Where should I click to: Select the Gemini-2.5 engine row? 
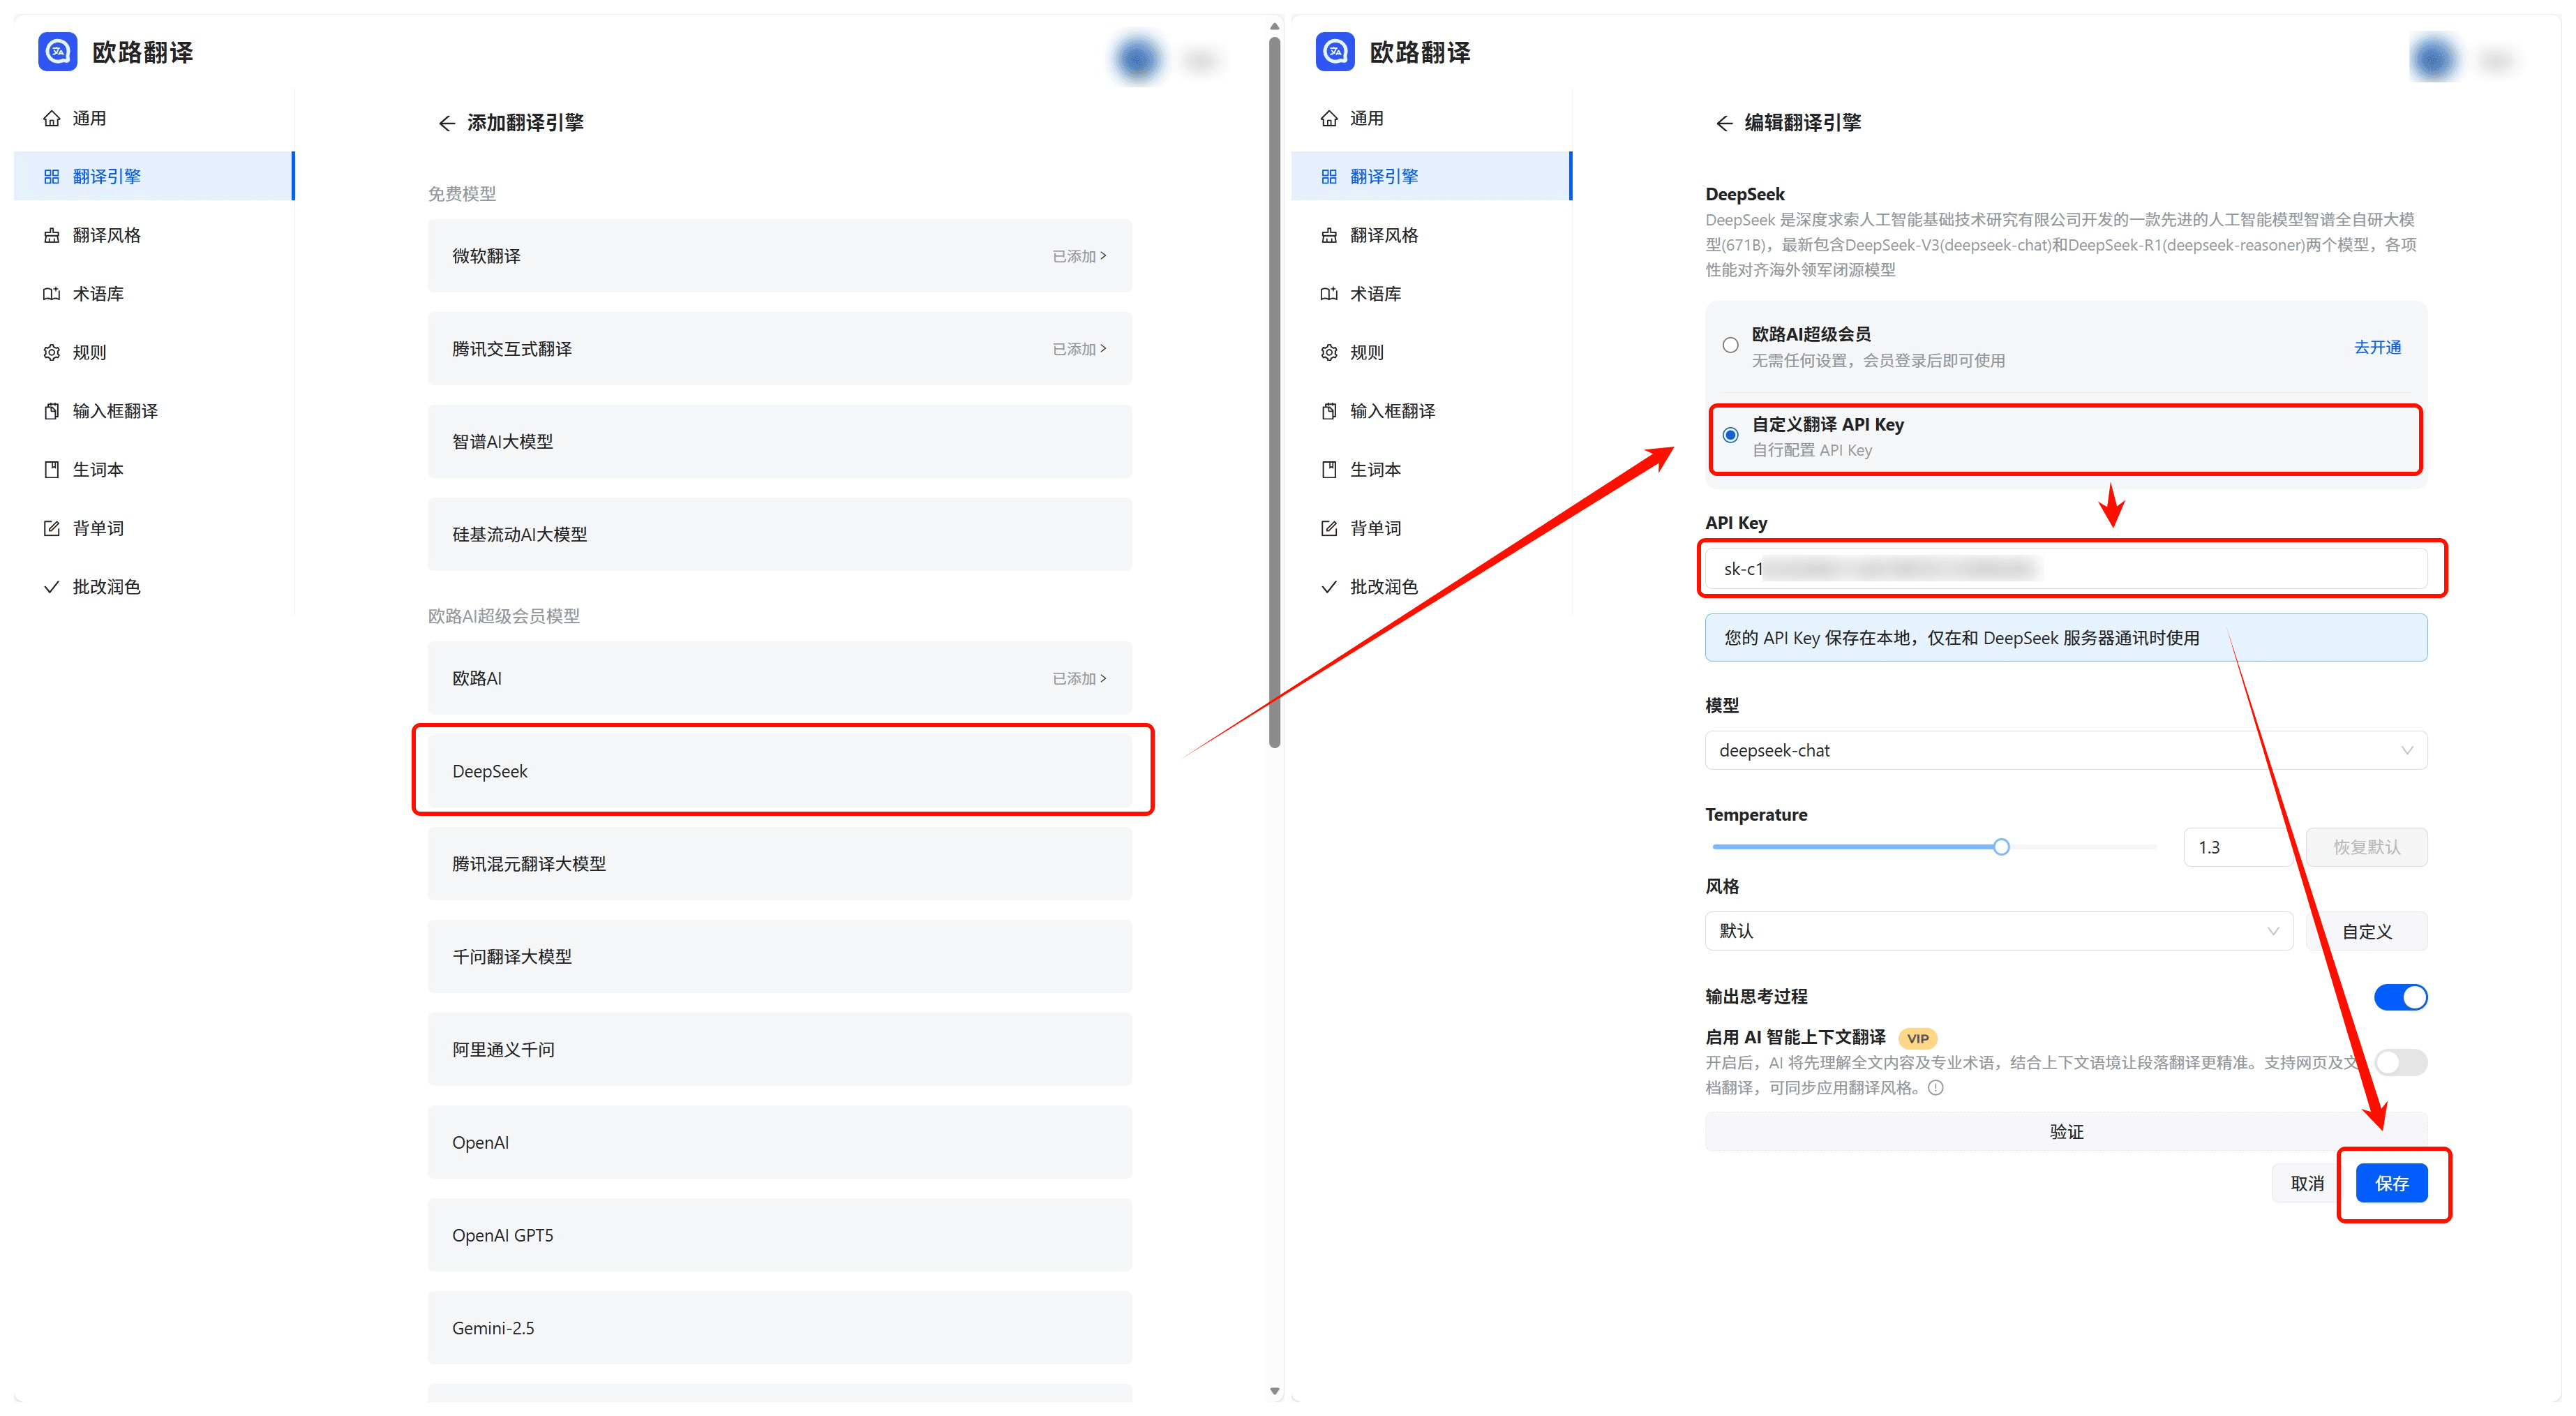coord(779,1328)
